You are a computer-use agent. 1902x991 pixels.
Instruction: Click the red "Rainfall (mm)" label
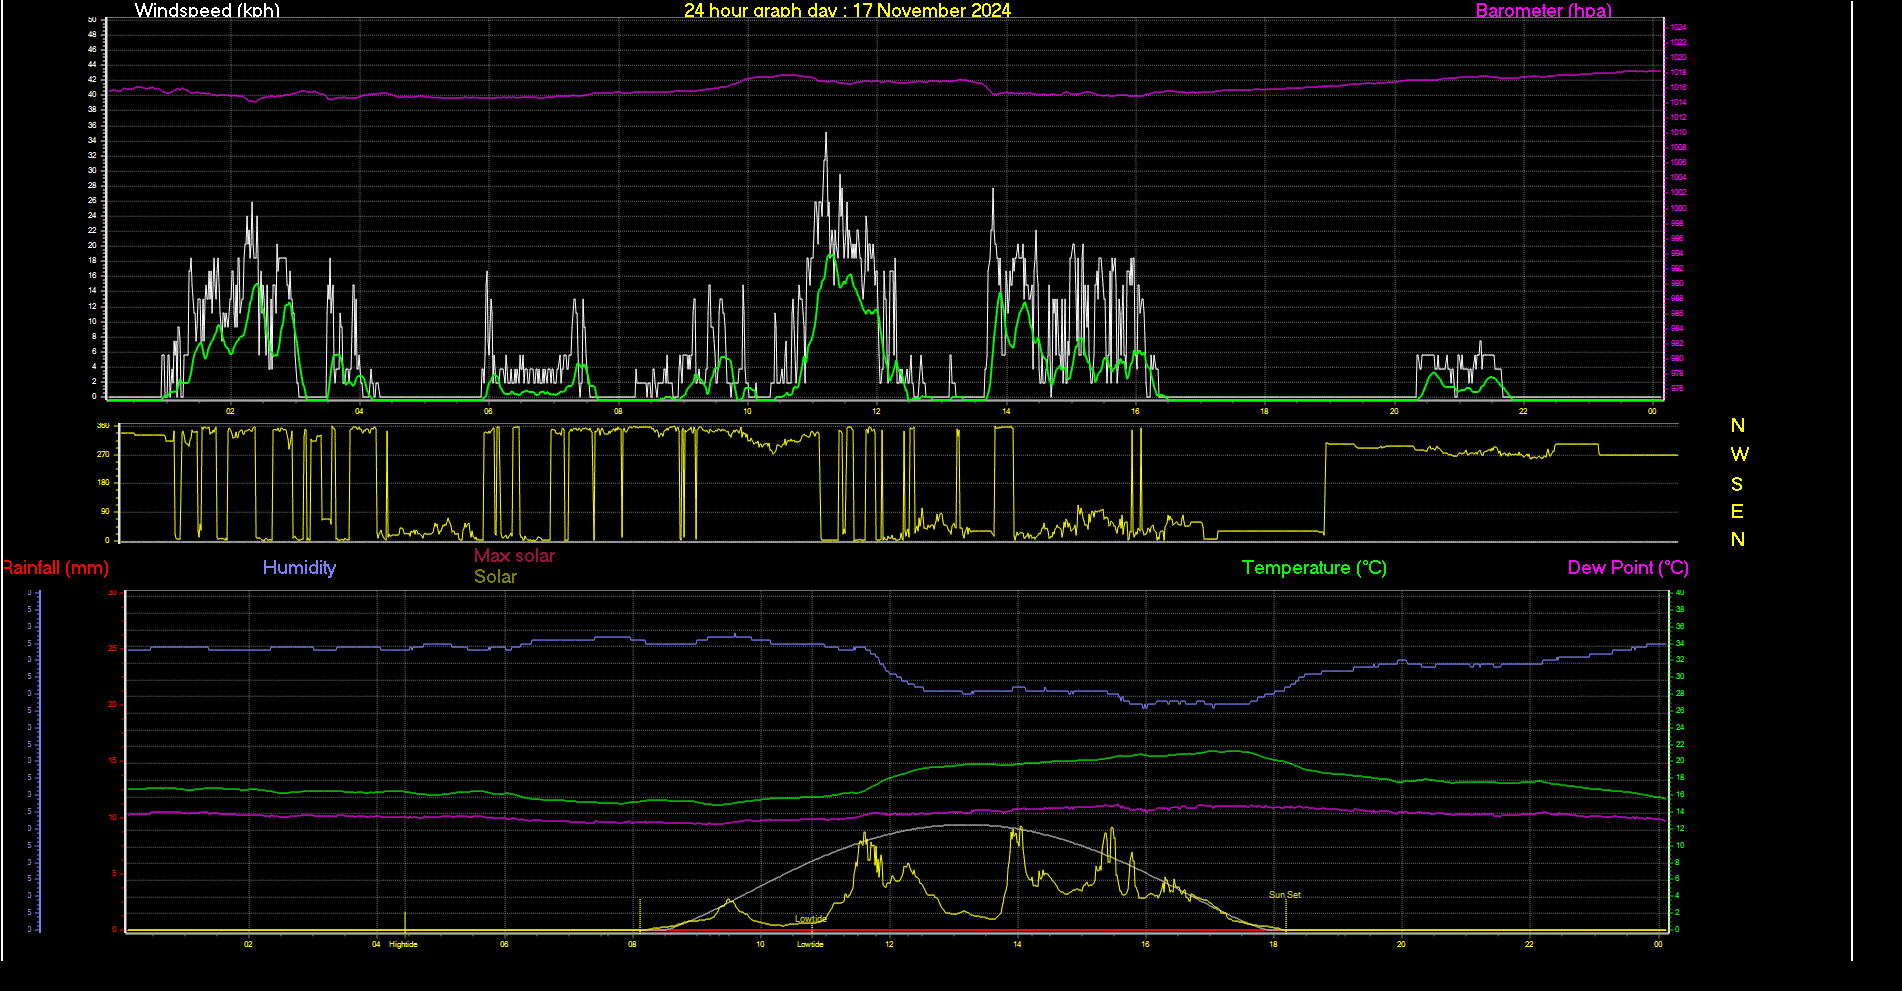point(55,567)
